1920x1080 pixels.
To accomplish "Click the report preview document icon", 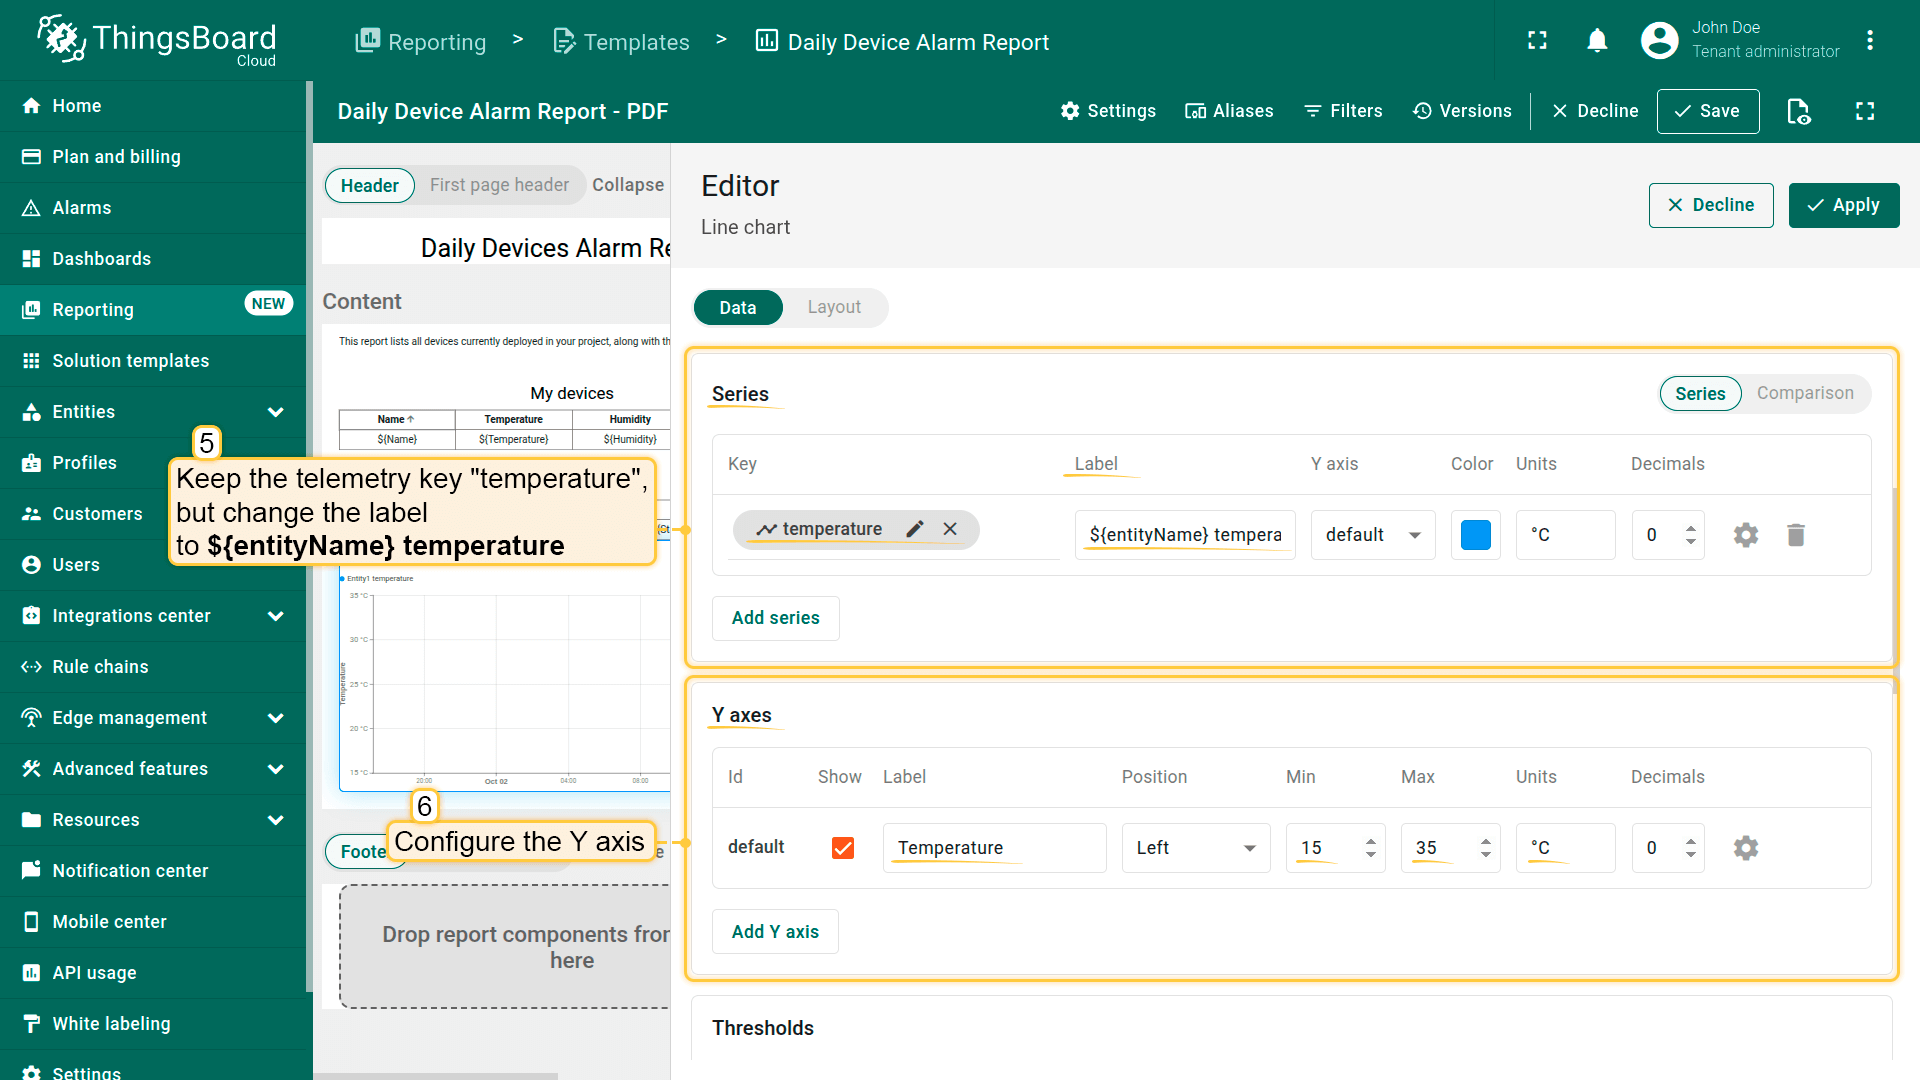I will [x=1798, y=111].
